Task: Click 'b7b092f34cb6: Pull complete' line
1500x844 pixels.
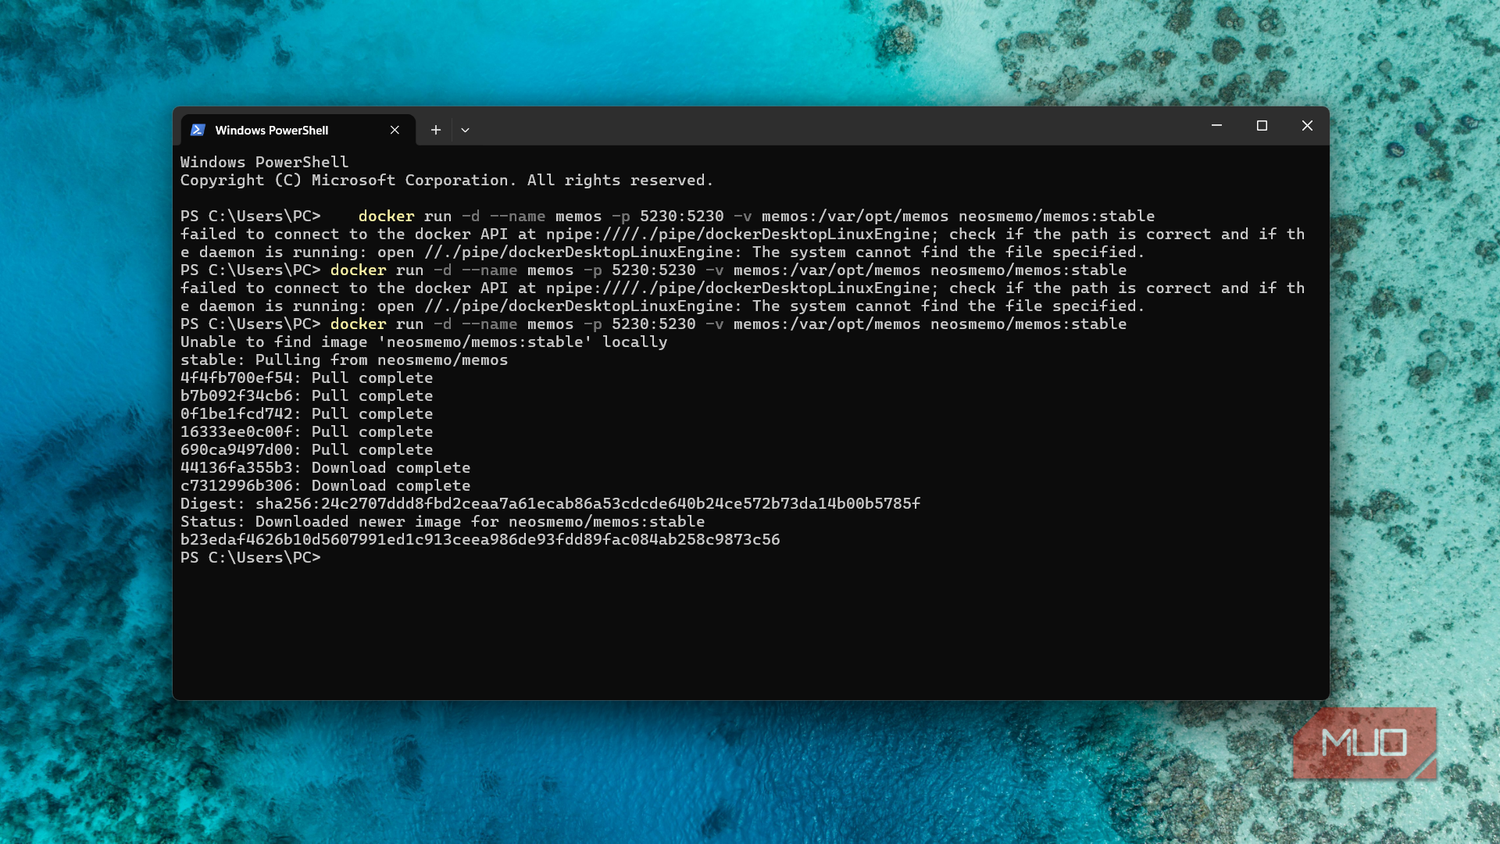Action: click(307, 396)
